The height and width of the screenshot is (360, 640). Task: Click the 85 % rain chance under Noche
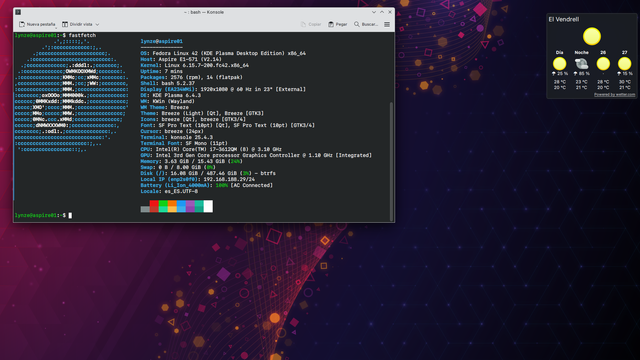click(581, 74)
